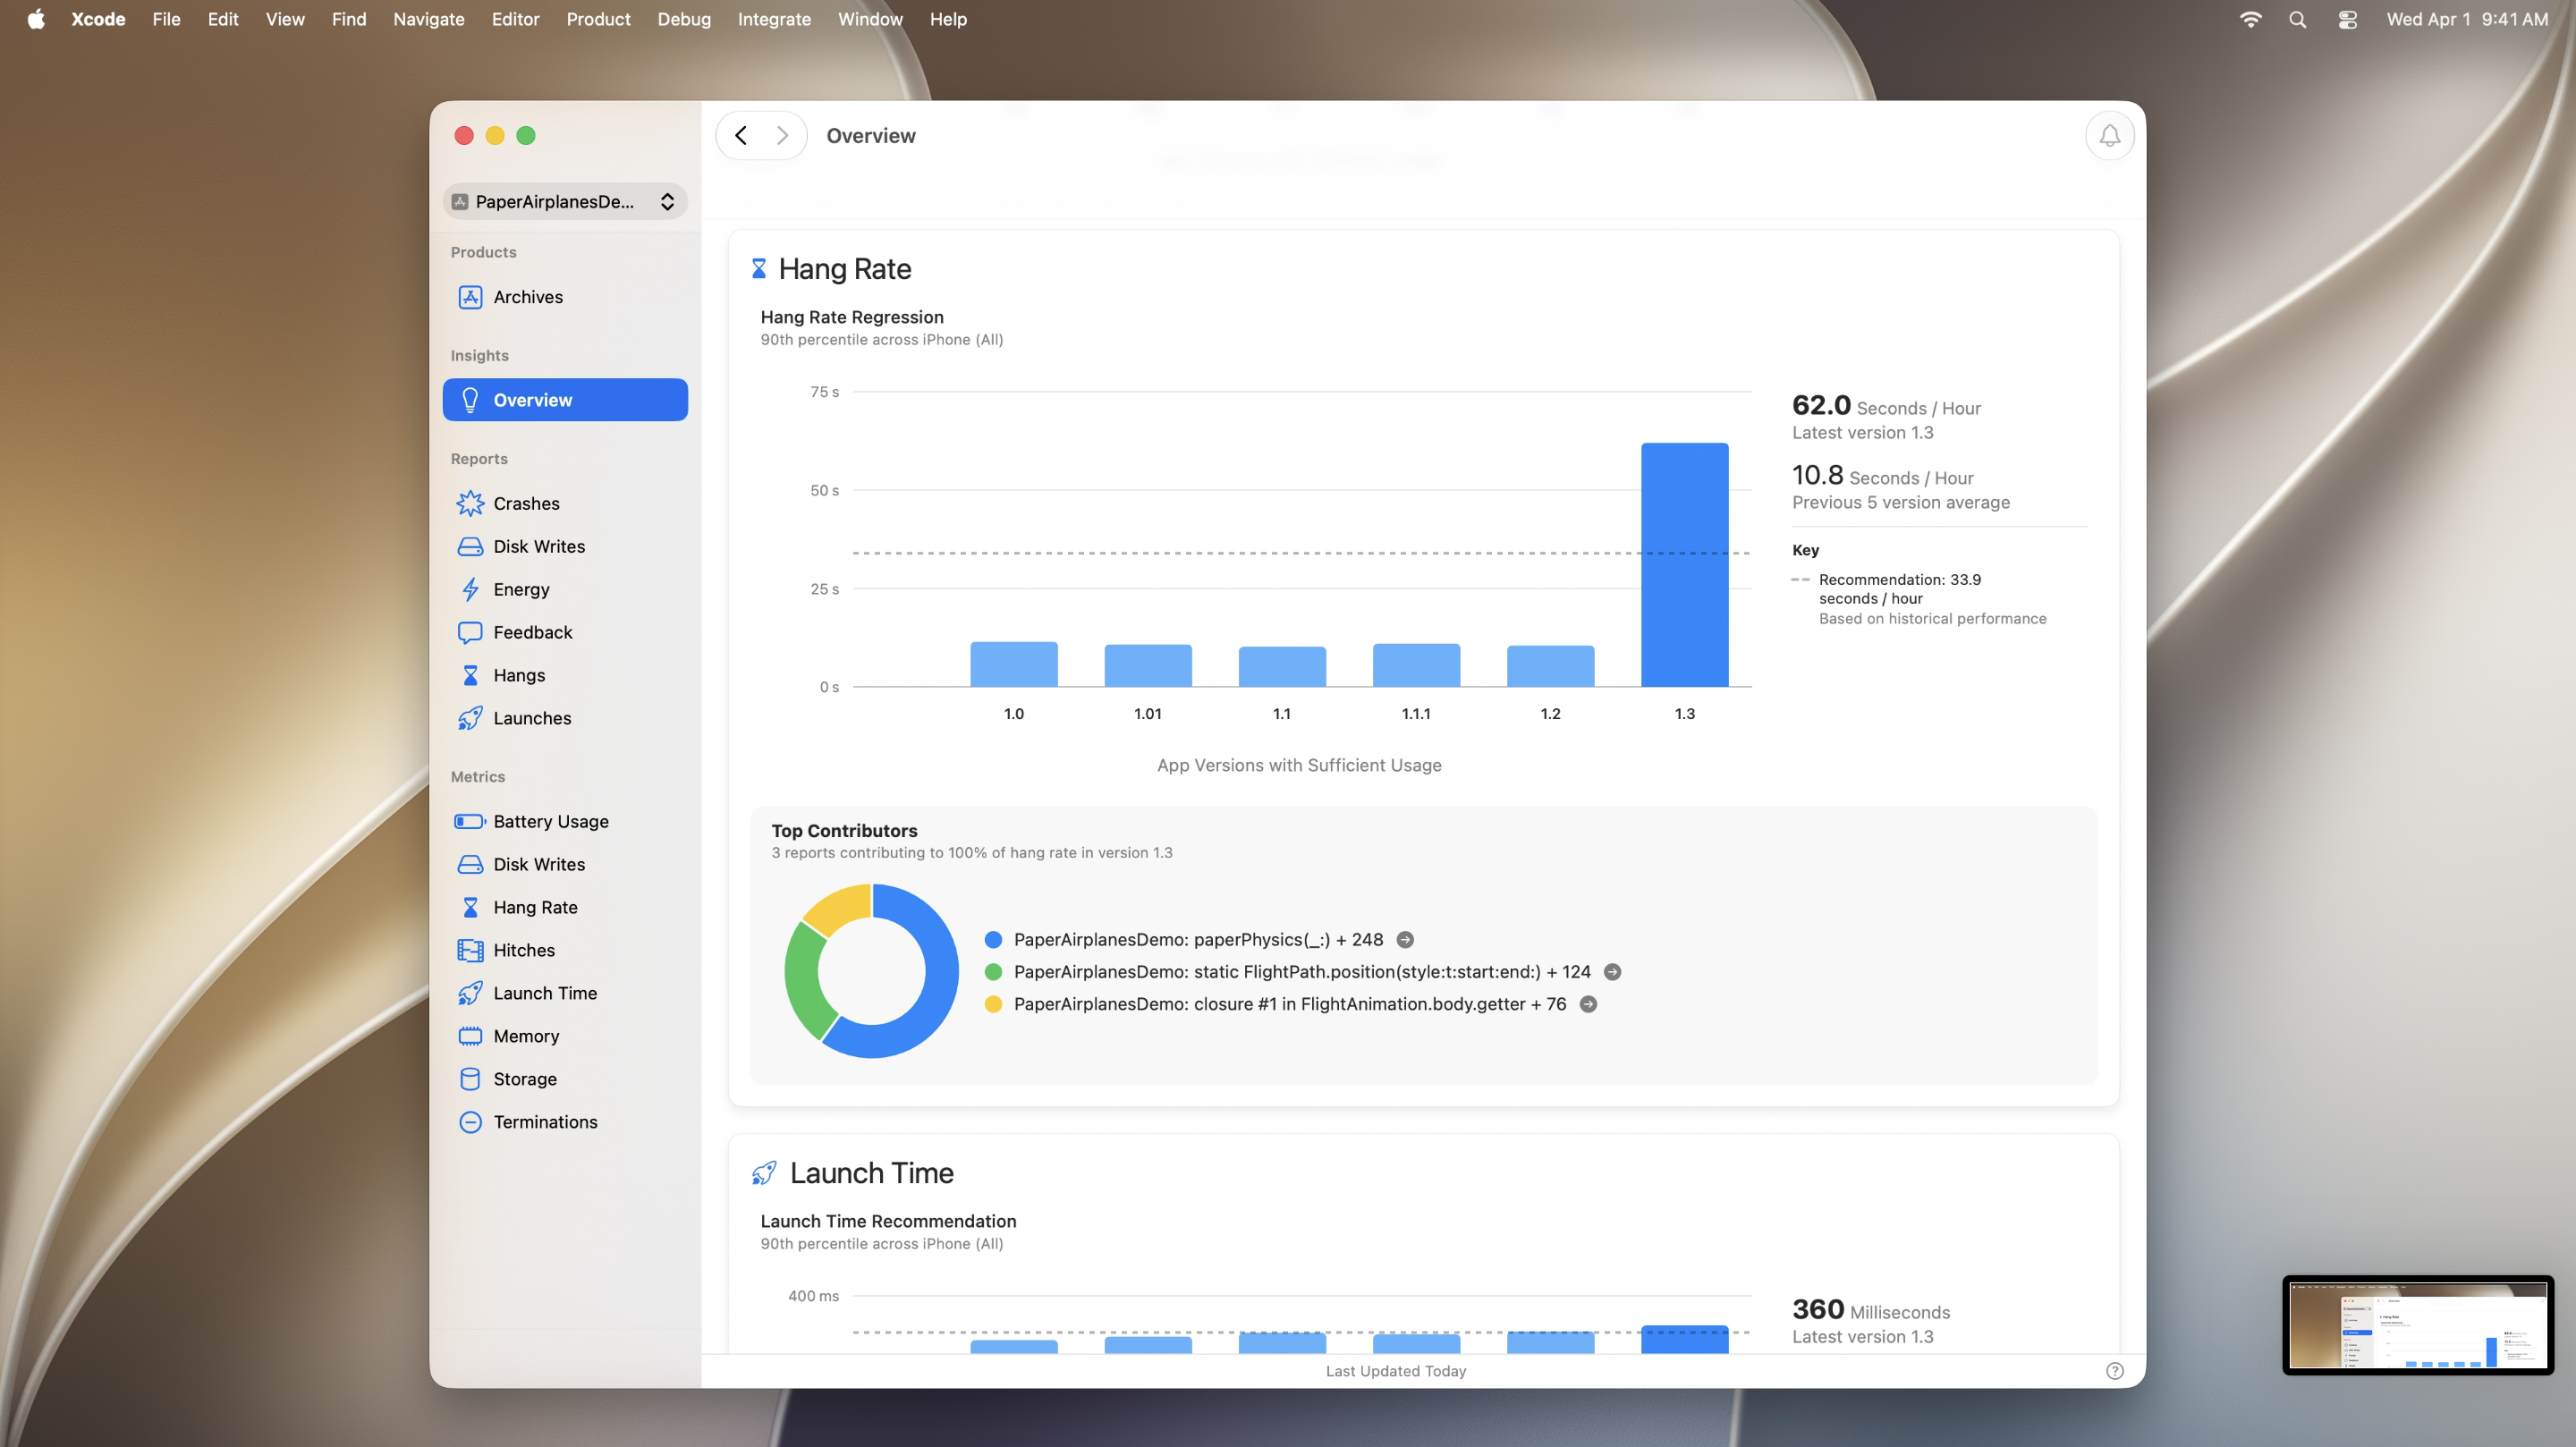Open the File menu
Screen dimensions: 2576x1447
point(166,19)
